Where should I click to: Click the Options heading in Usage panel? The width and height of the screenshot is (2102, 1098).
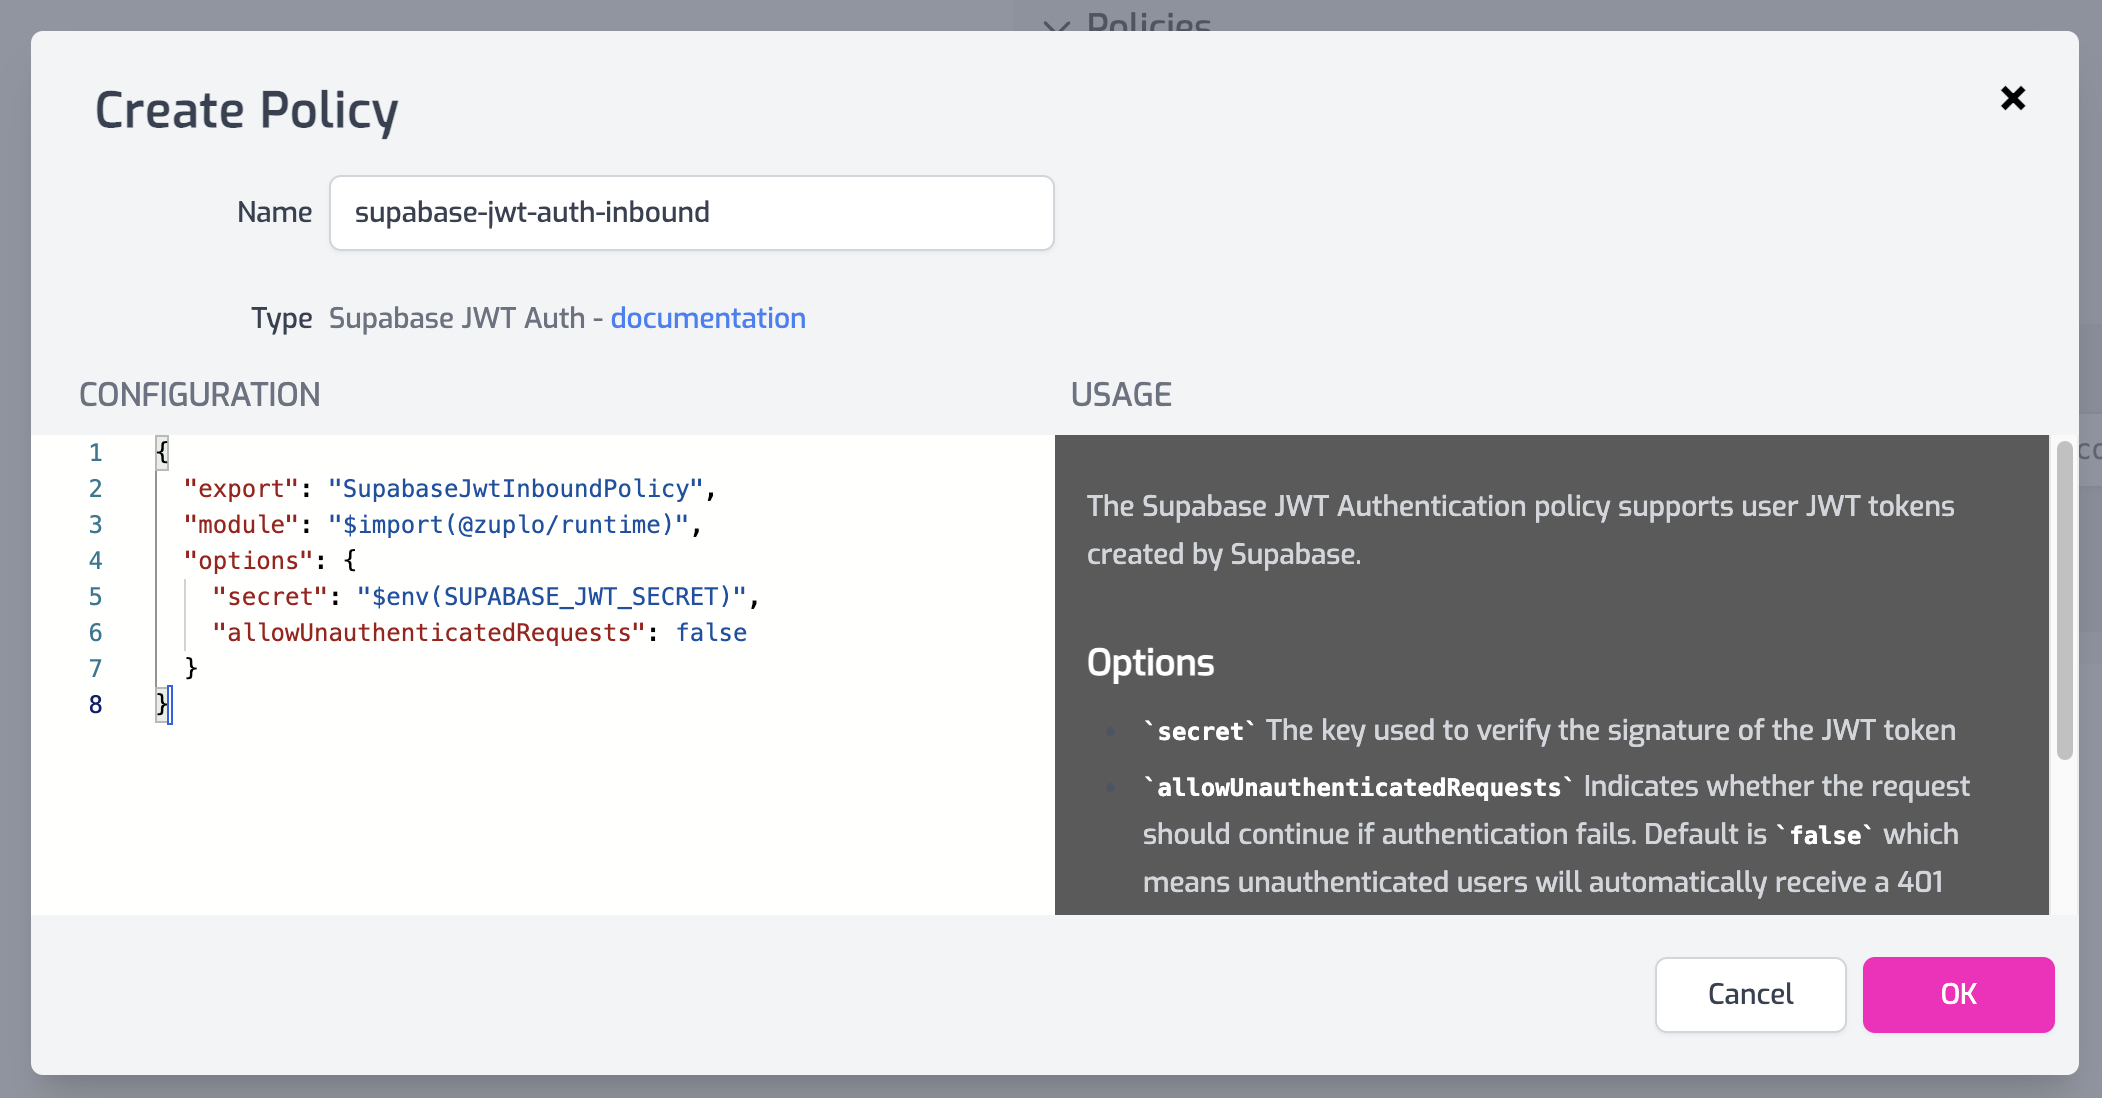coord(1150,663)
